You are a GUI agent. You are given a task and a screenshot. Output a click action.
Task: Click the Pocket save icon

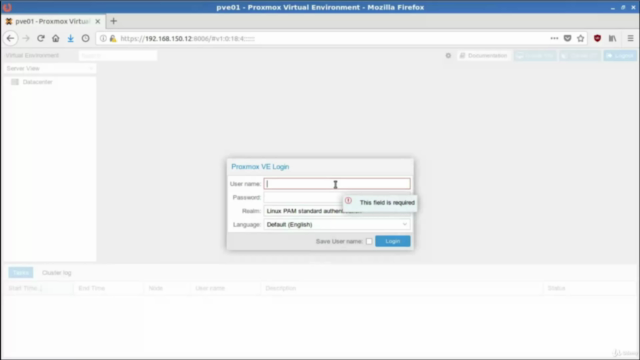[x=567, y=38]
